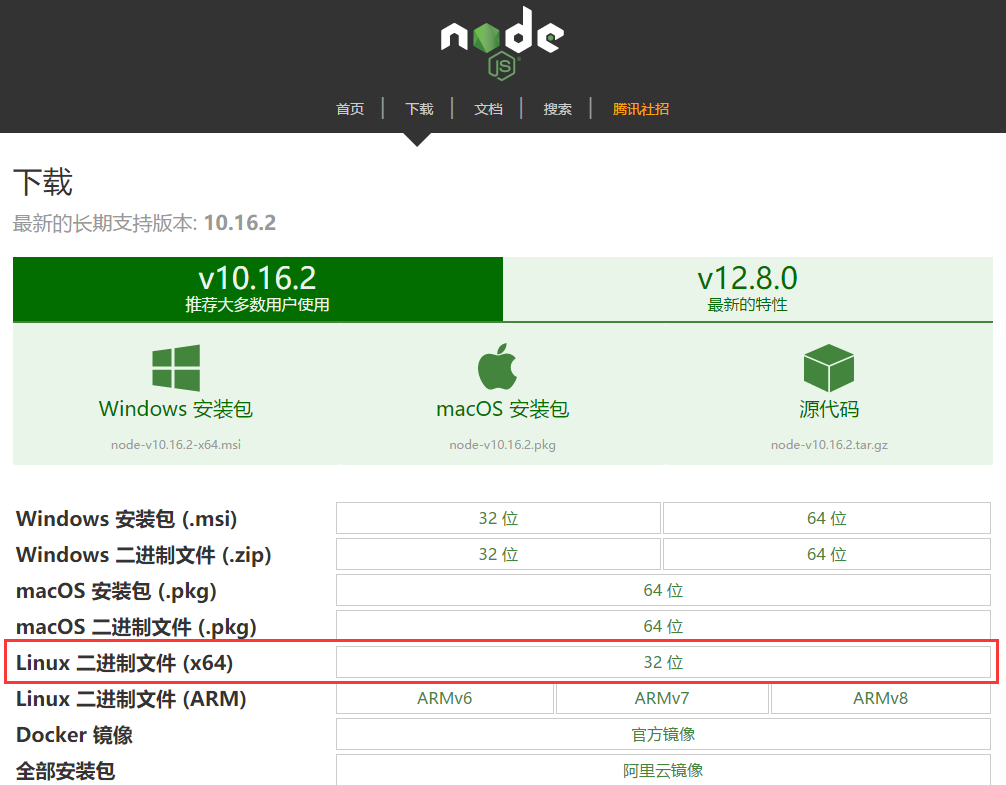Click the Windows 二进制文件 (.zip) row label
Image resolution: width=1006 pixels, height=785 pixels.
[x=144, y=555]
